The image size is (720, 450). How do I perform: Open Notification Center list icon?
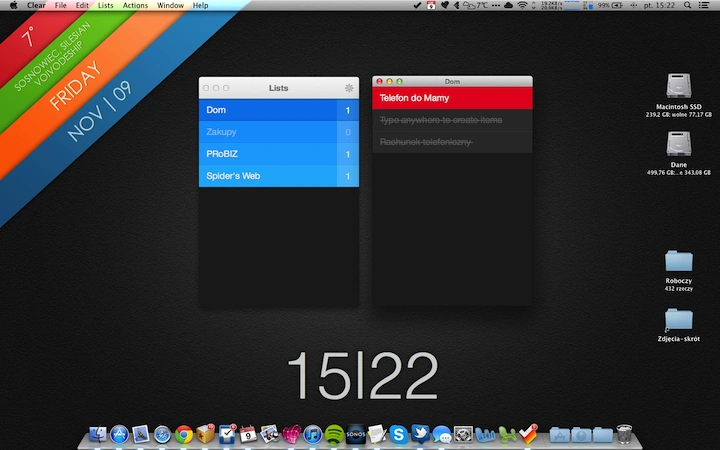click(x=703, y=6)
